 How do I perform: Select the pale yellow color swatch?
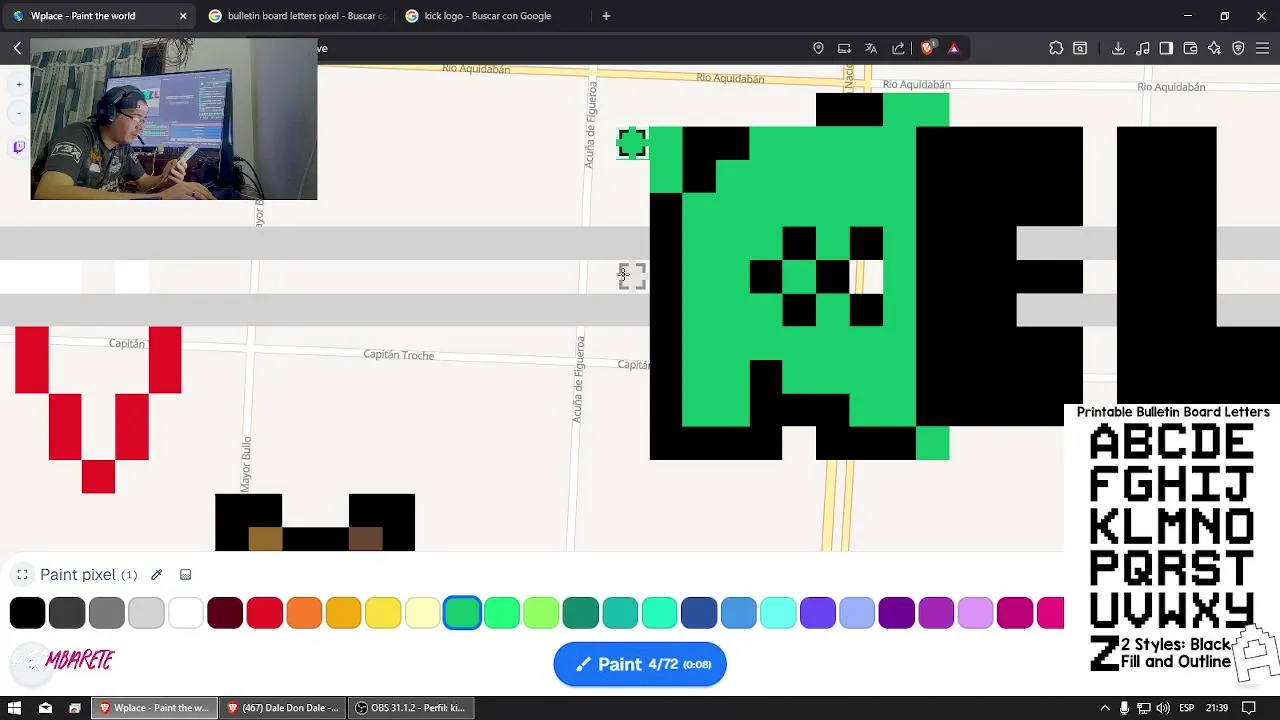tap(423, 613)
